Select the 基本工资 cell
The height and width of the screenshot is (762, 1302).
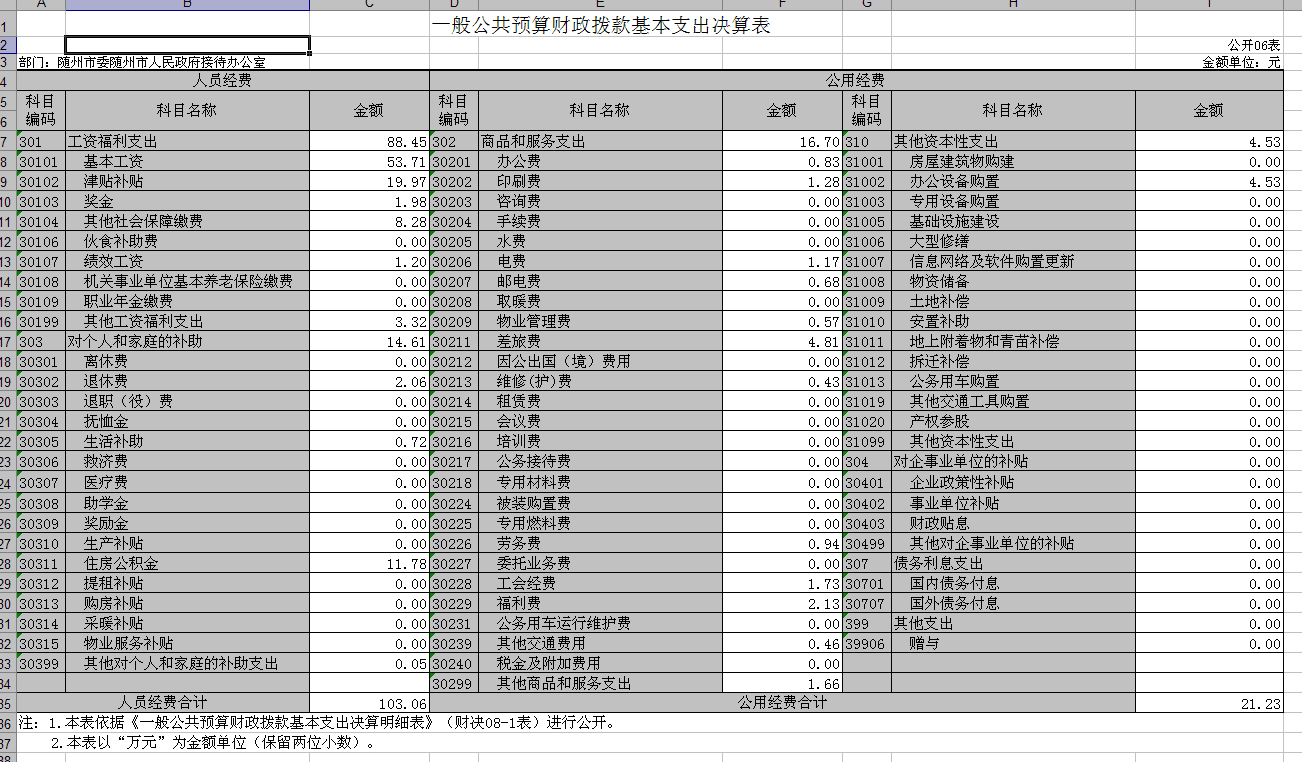113,161
